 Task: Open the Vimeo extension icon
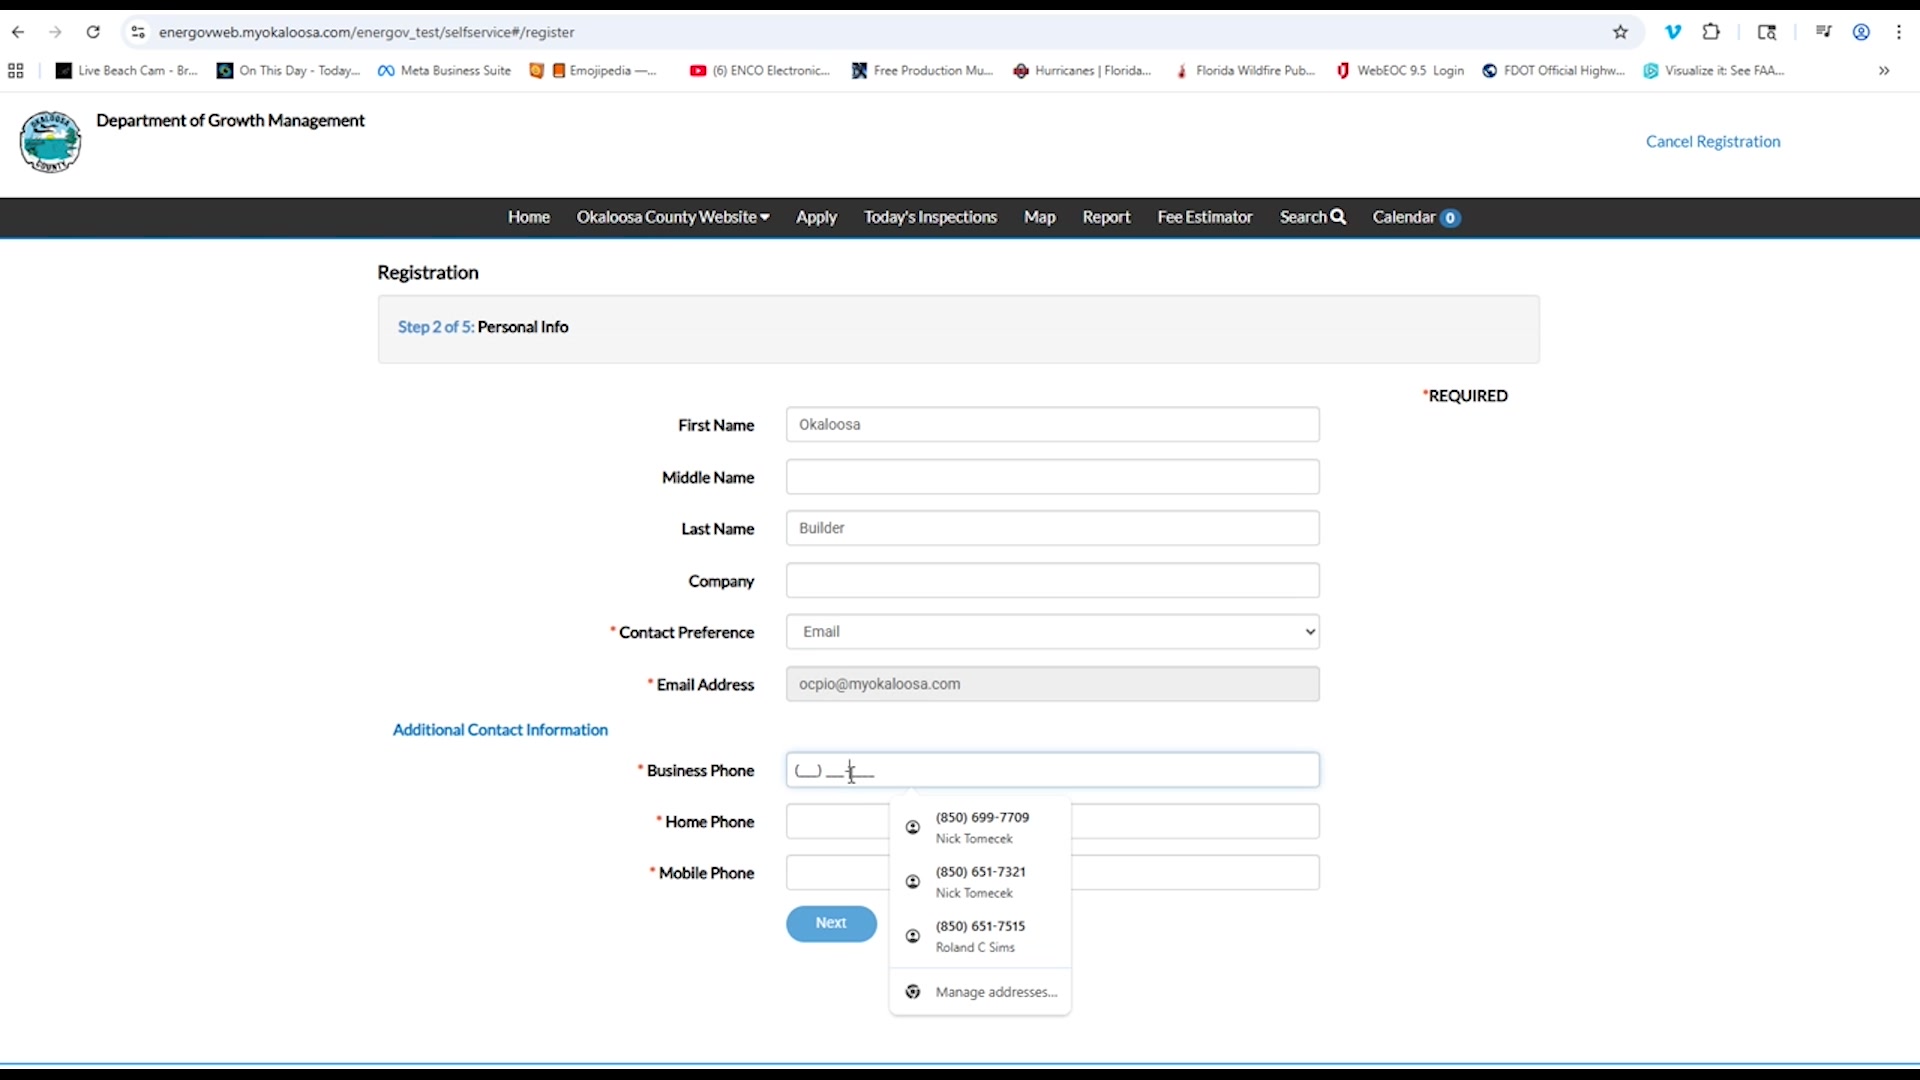point(1673,32)
